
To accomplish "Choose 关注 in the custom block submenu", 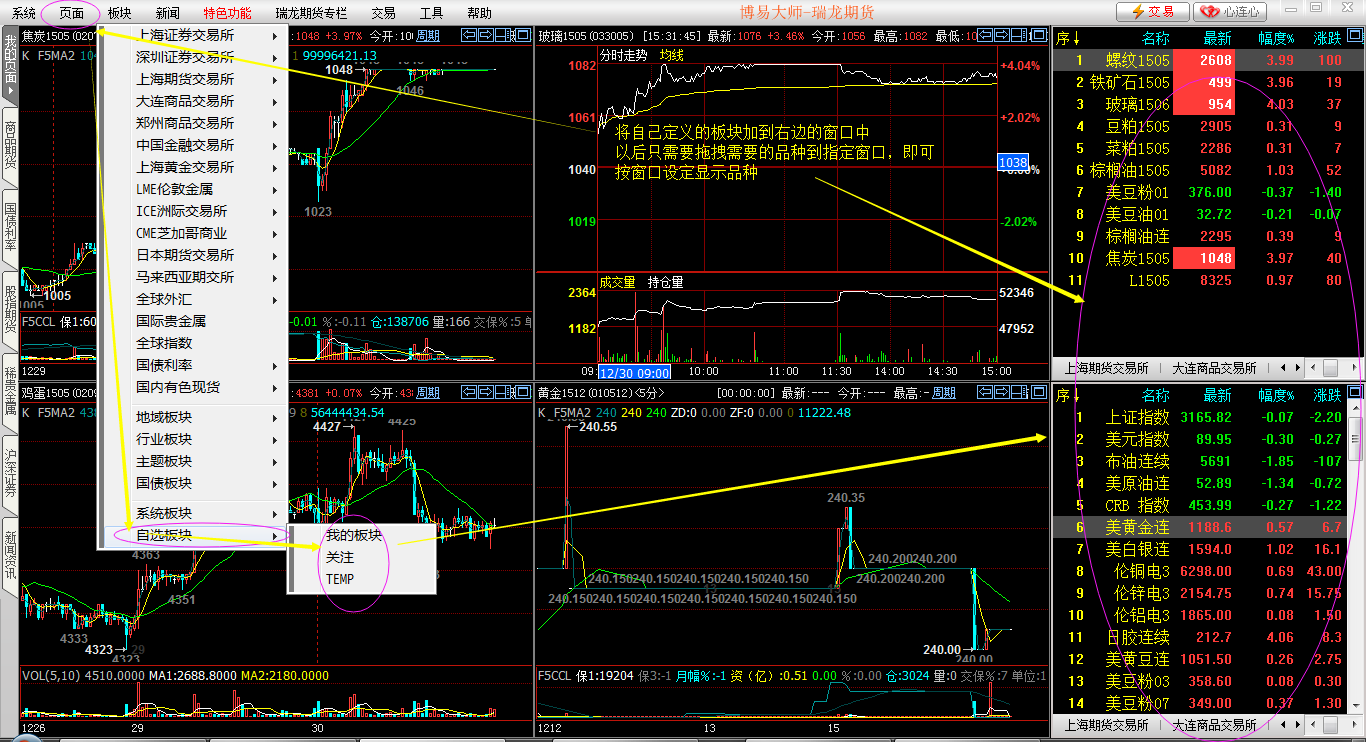I will (340, 557).
